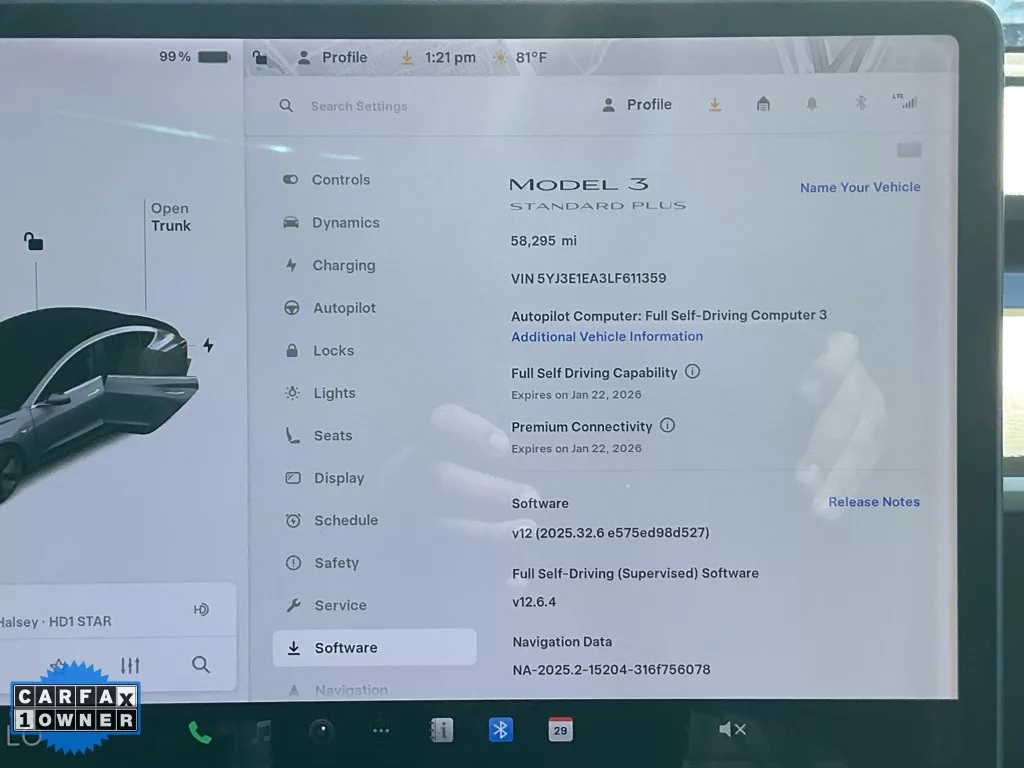Open the three-dots app launcher

click(x=381, y=730)
